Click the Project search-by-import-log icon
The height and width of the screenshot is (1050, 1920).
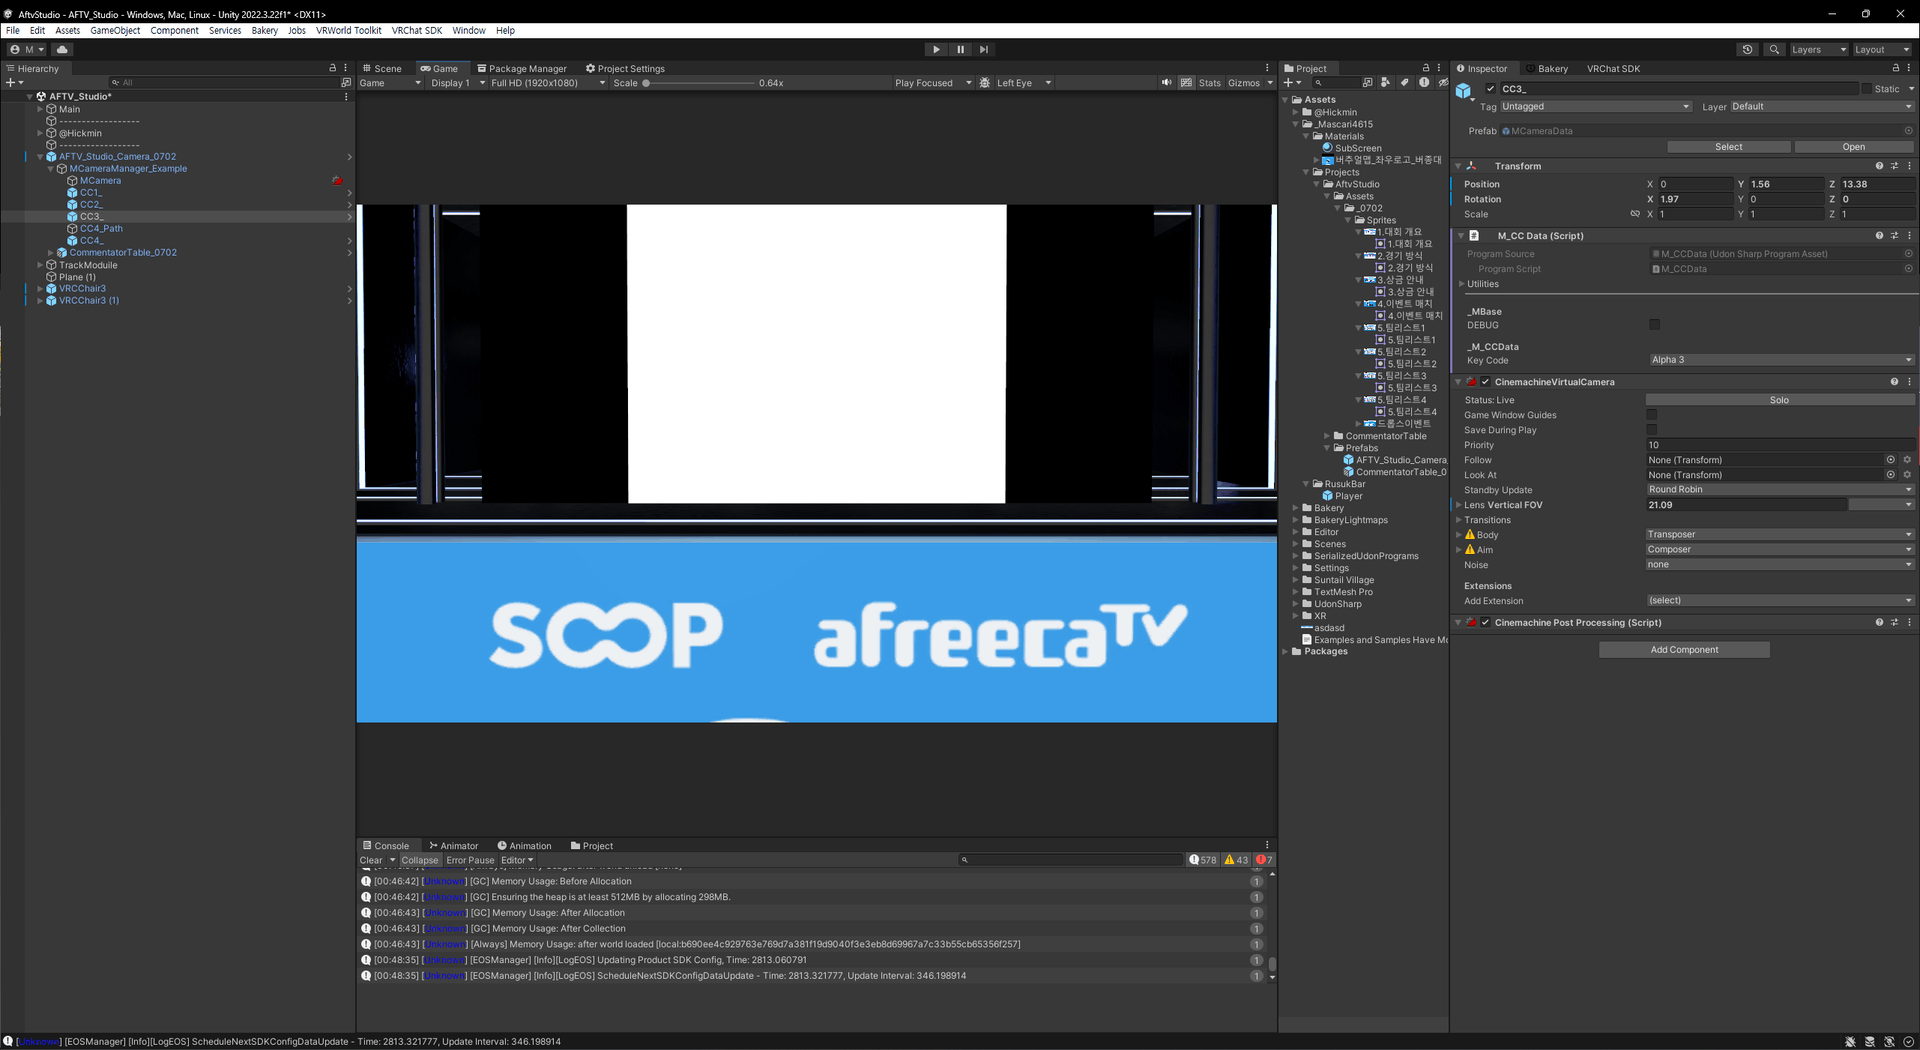pyautogui.click(x=1423, y=83)
